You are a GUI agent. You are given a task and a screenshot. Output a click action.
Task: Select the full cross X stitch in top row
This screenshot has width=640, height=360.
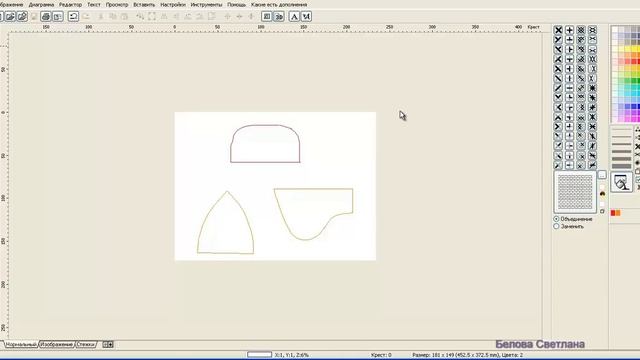(x=558, y=30)
